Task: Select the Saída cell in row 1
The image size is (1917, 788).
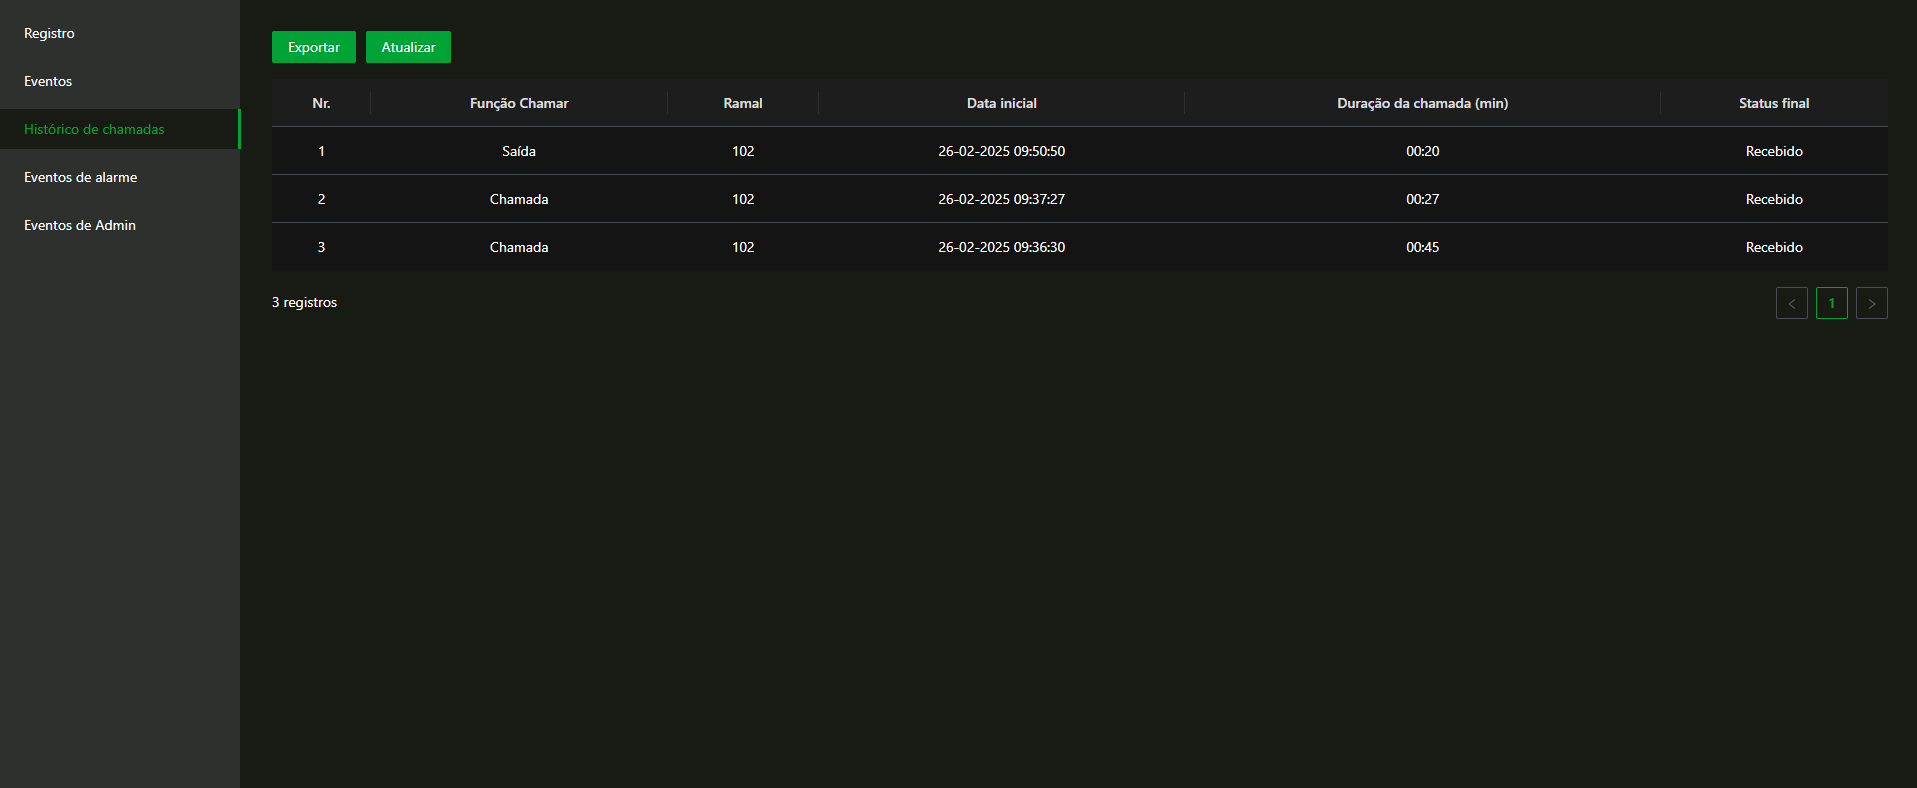Action: point(519,151)
